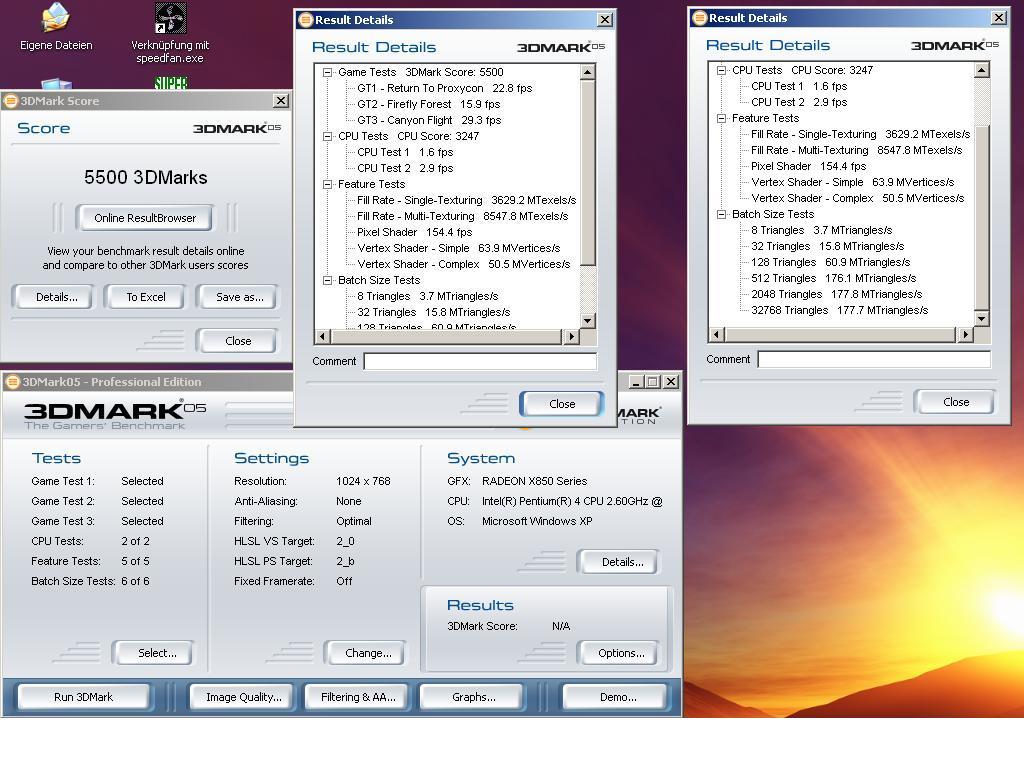Export score with To Excel button
Image resolution: width=1024 pixels, height=768 pixels.
tap(146, 297)
